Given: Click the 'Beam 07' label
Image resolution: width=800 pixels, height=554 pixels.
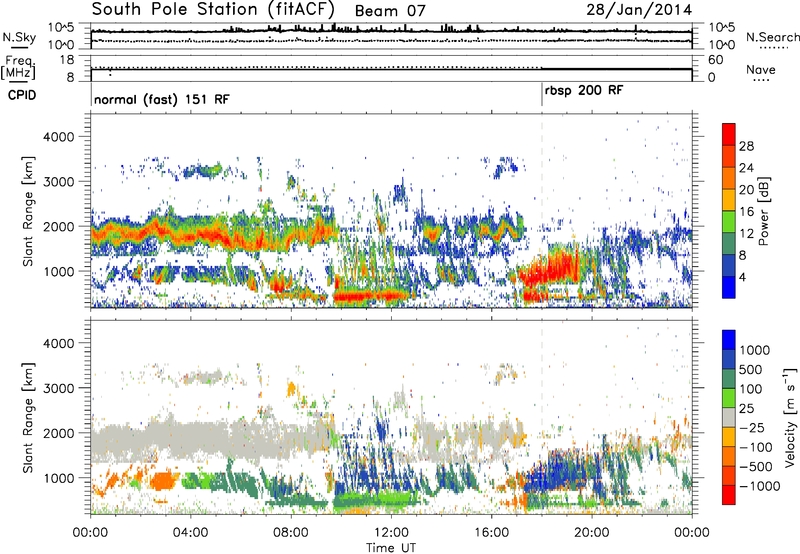Looking at the screenshot, I should click(x=390, y=11).
